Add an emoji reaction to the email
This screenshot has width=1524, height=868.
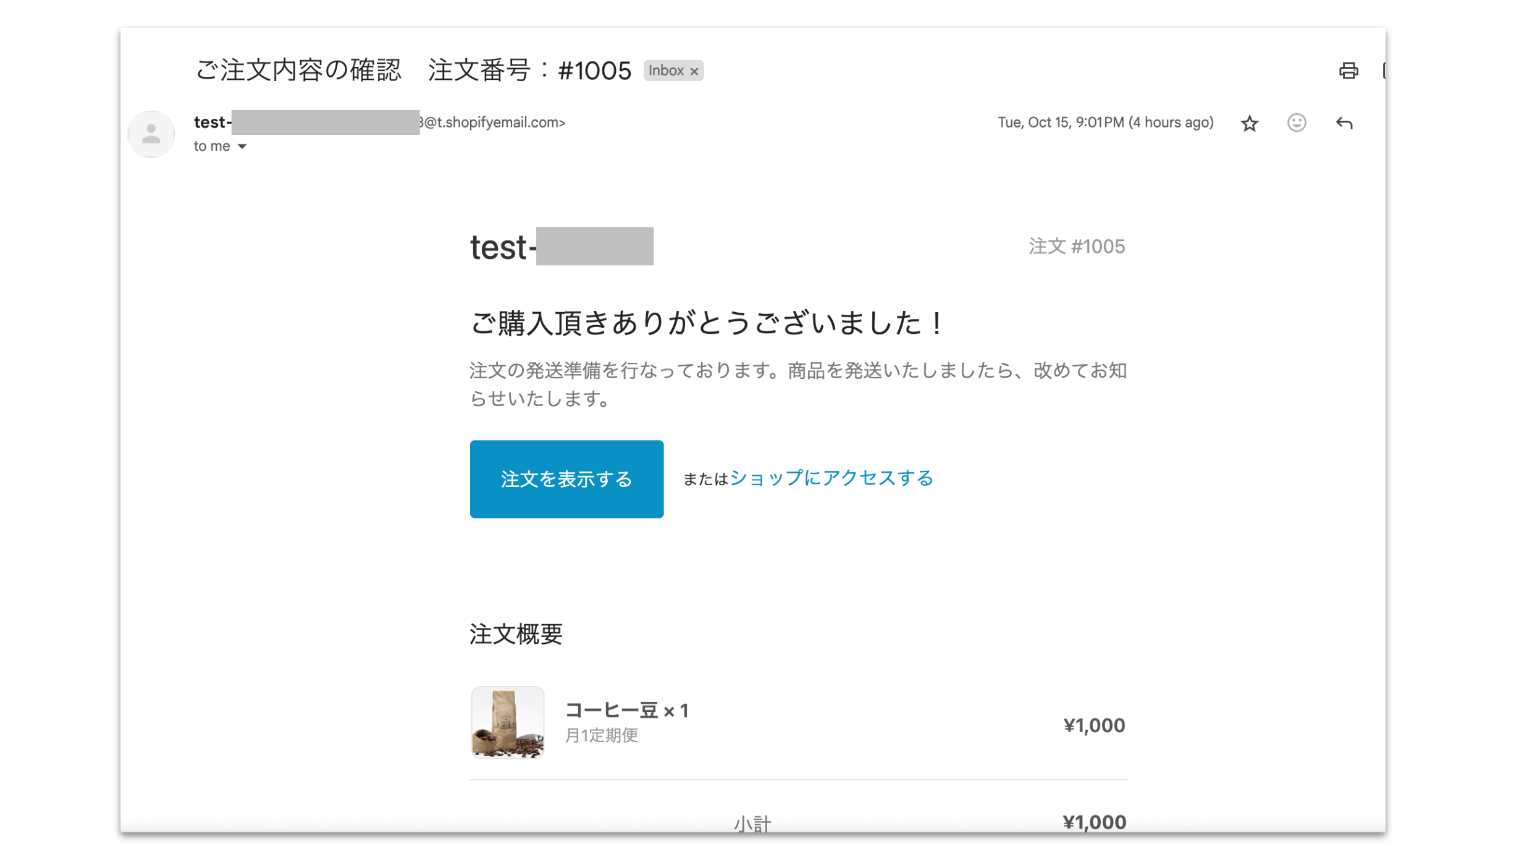tap(1296, 122)
